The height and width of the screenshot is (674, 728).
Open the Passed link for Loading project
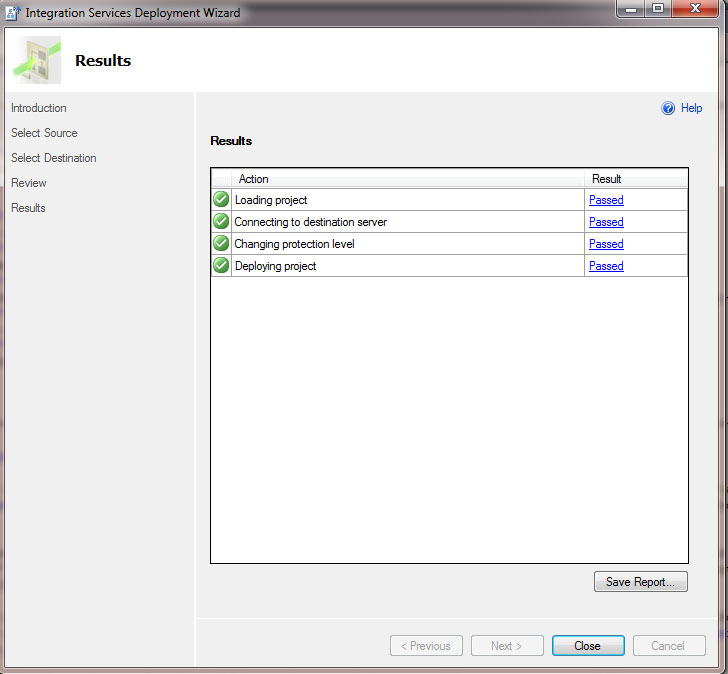click(606, 200)
